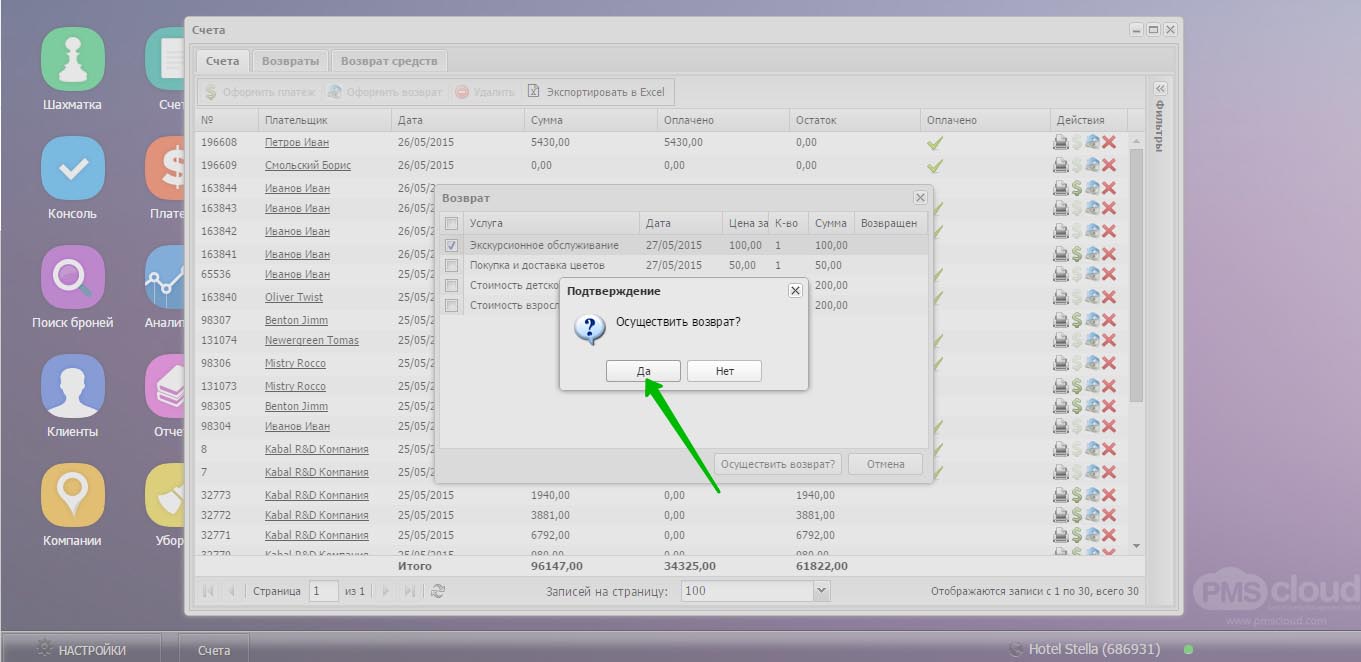
Task: Click the Услуга column header in Возврат
Action: click(x=551, y=223)
